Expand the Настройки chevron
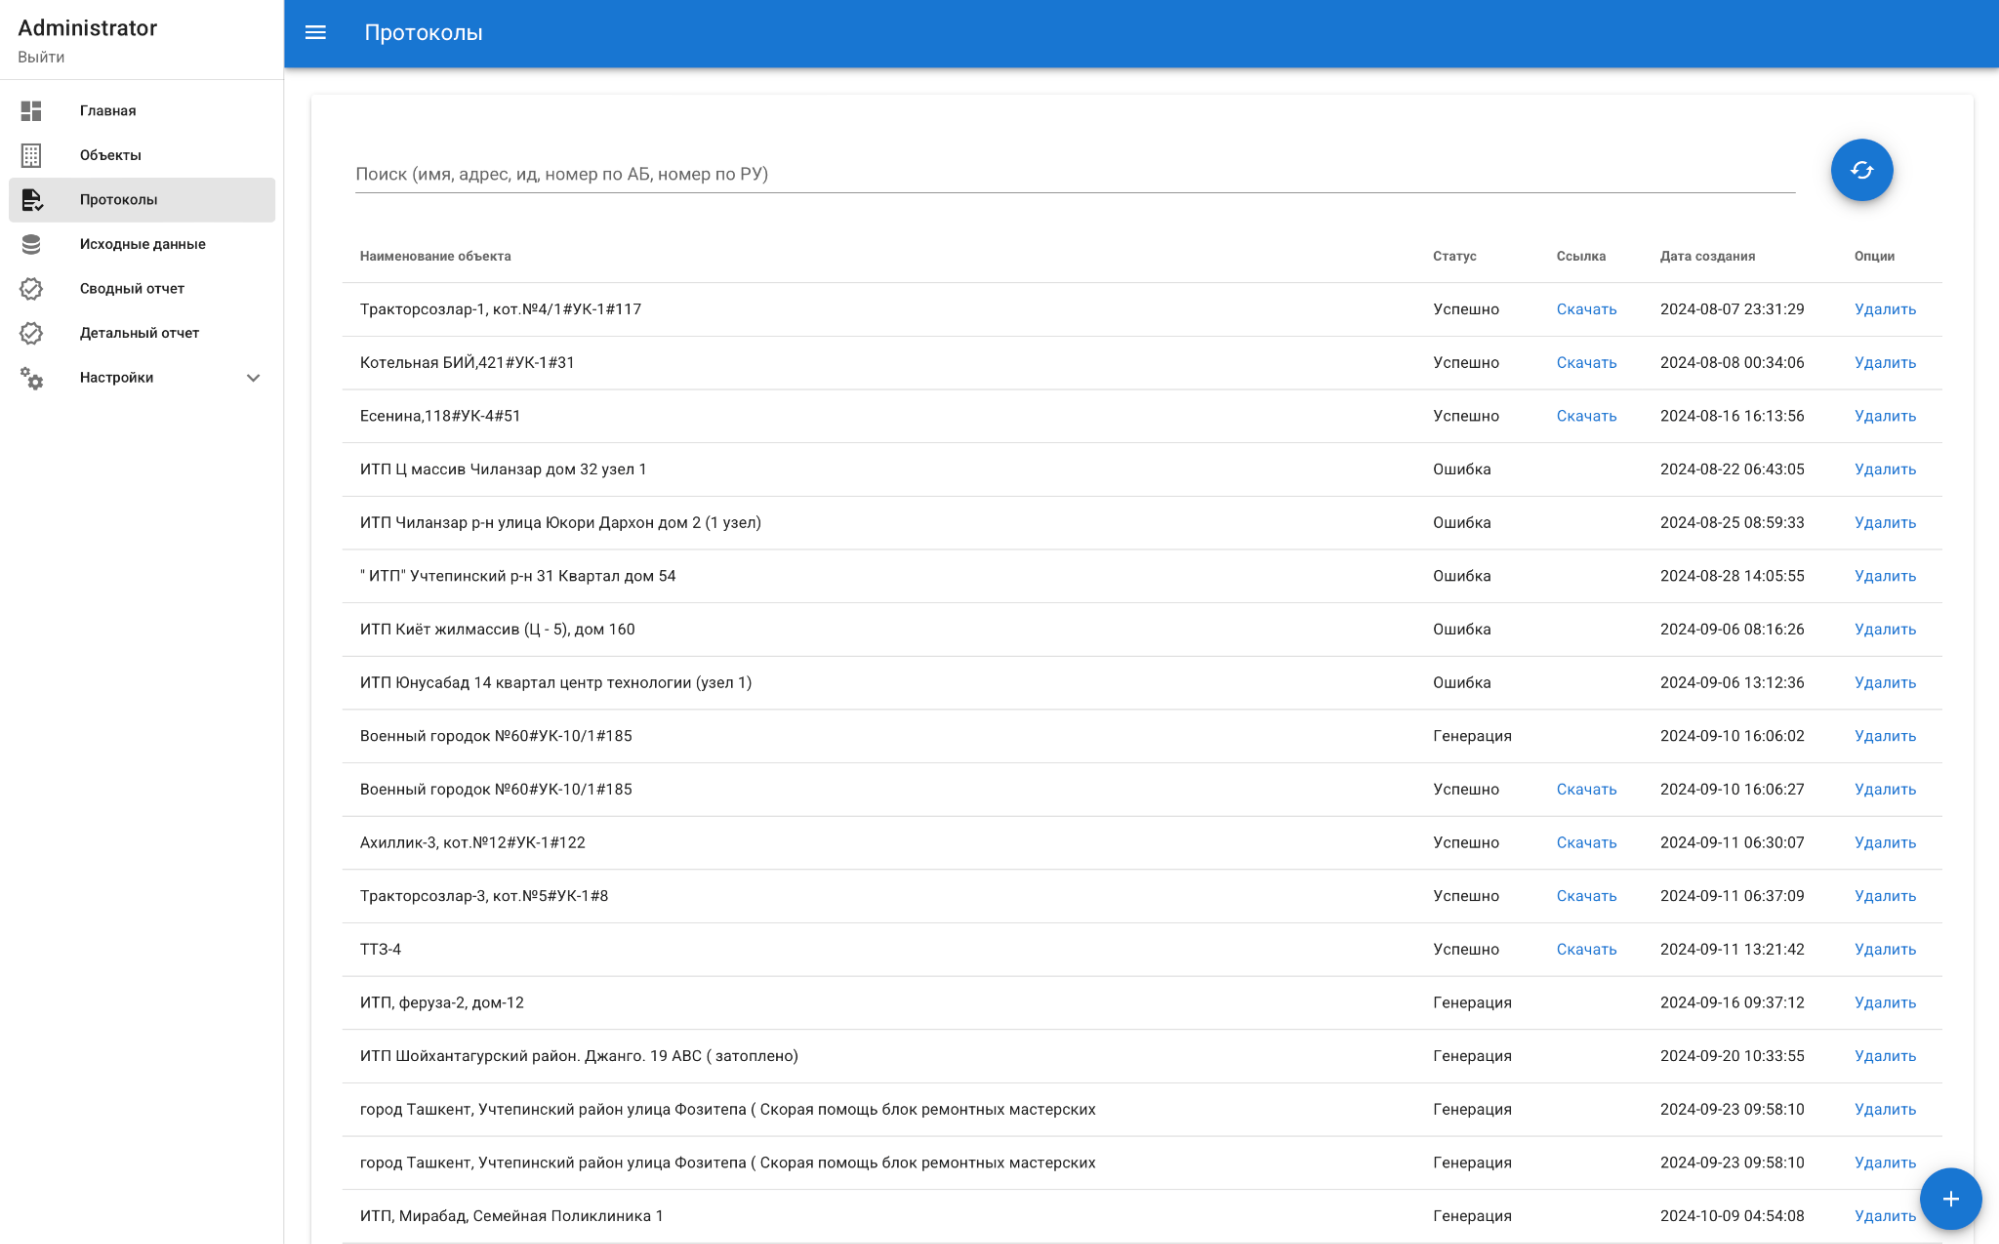 pos(253,378)
